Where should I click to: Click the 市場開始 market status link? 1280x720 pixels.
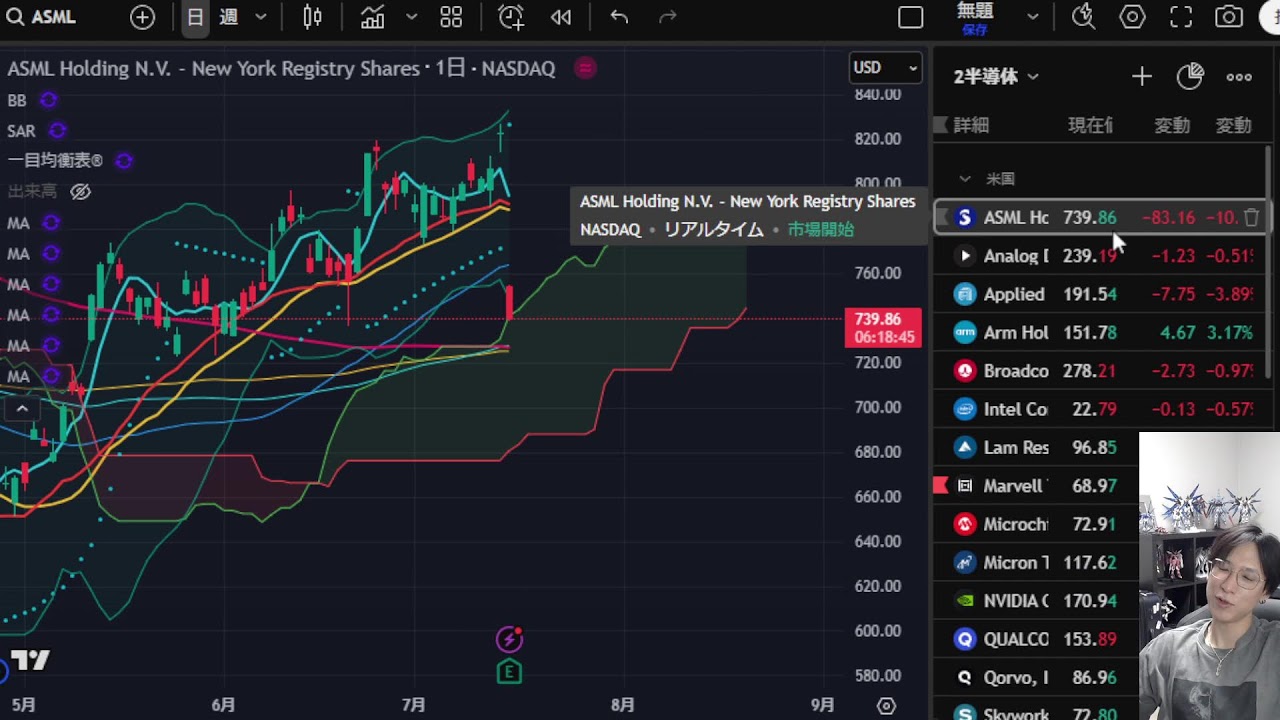(x=820, y=229)
